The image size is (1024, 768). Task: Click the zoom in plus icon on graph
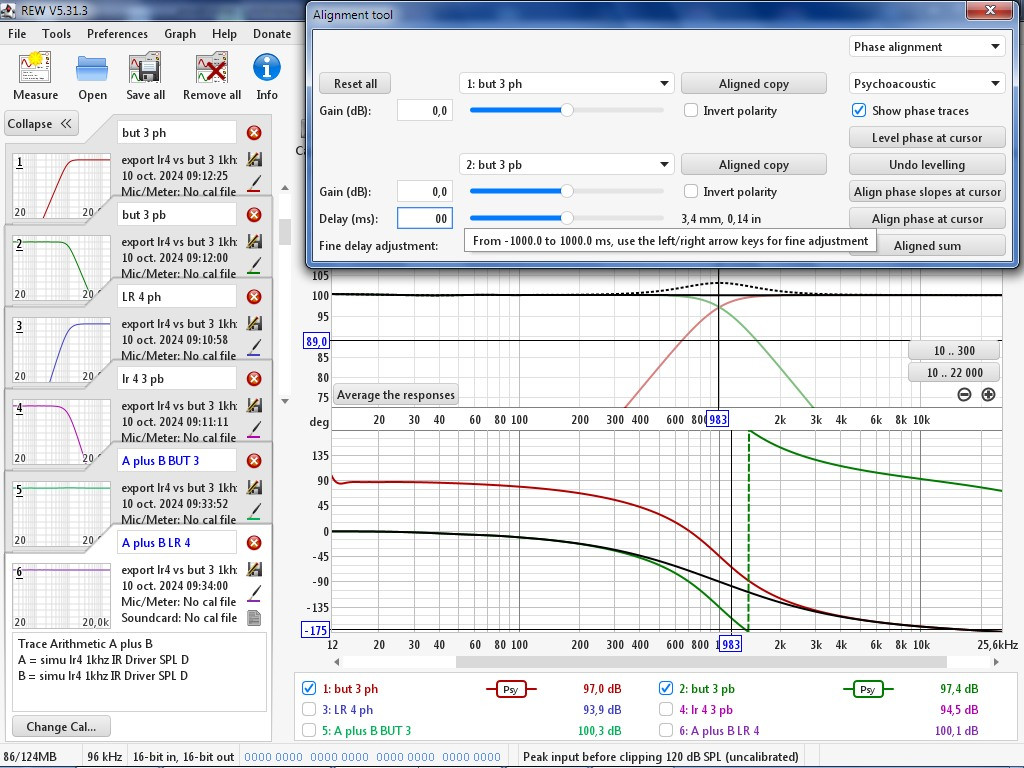click(988, 395)
